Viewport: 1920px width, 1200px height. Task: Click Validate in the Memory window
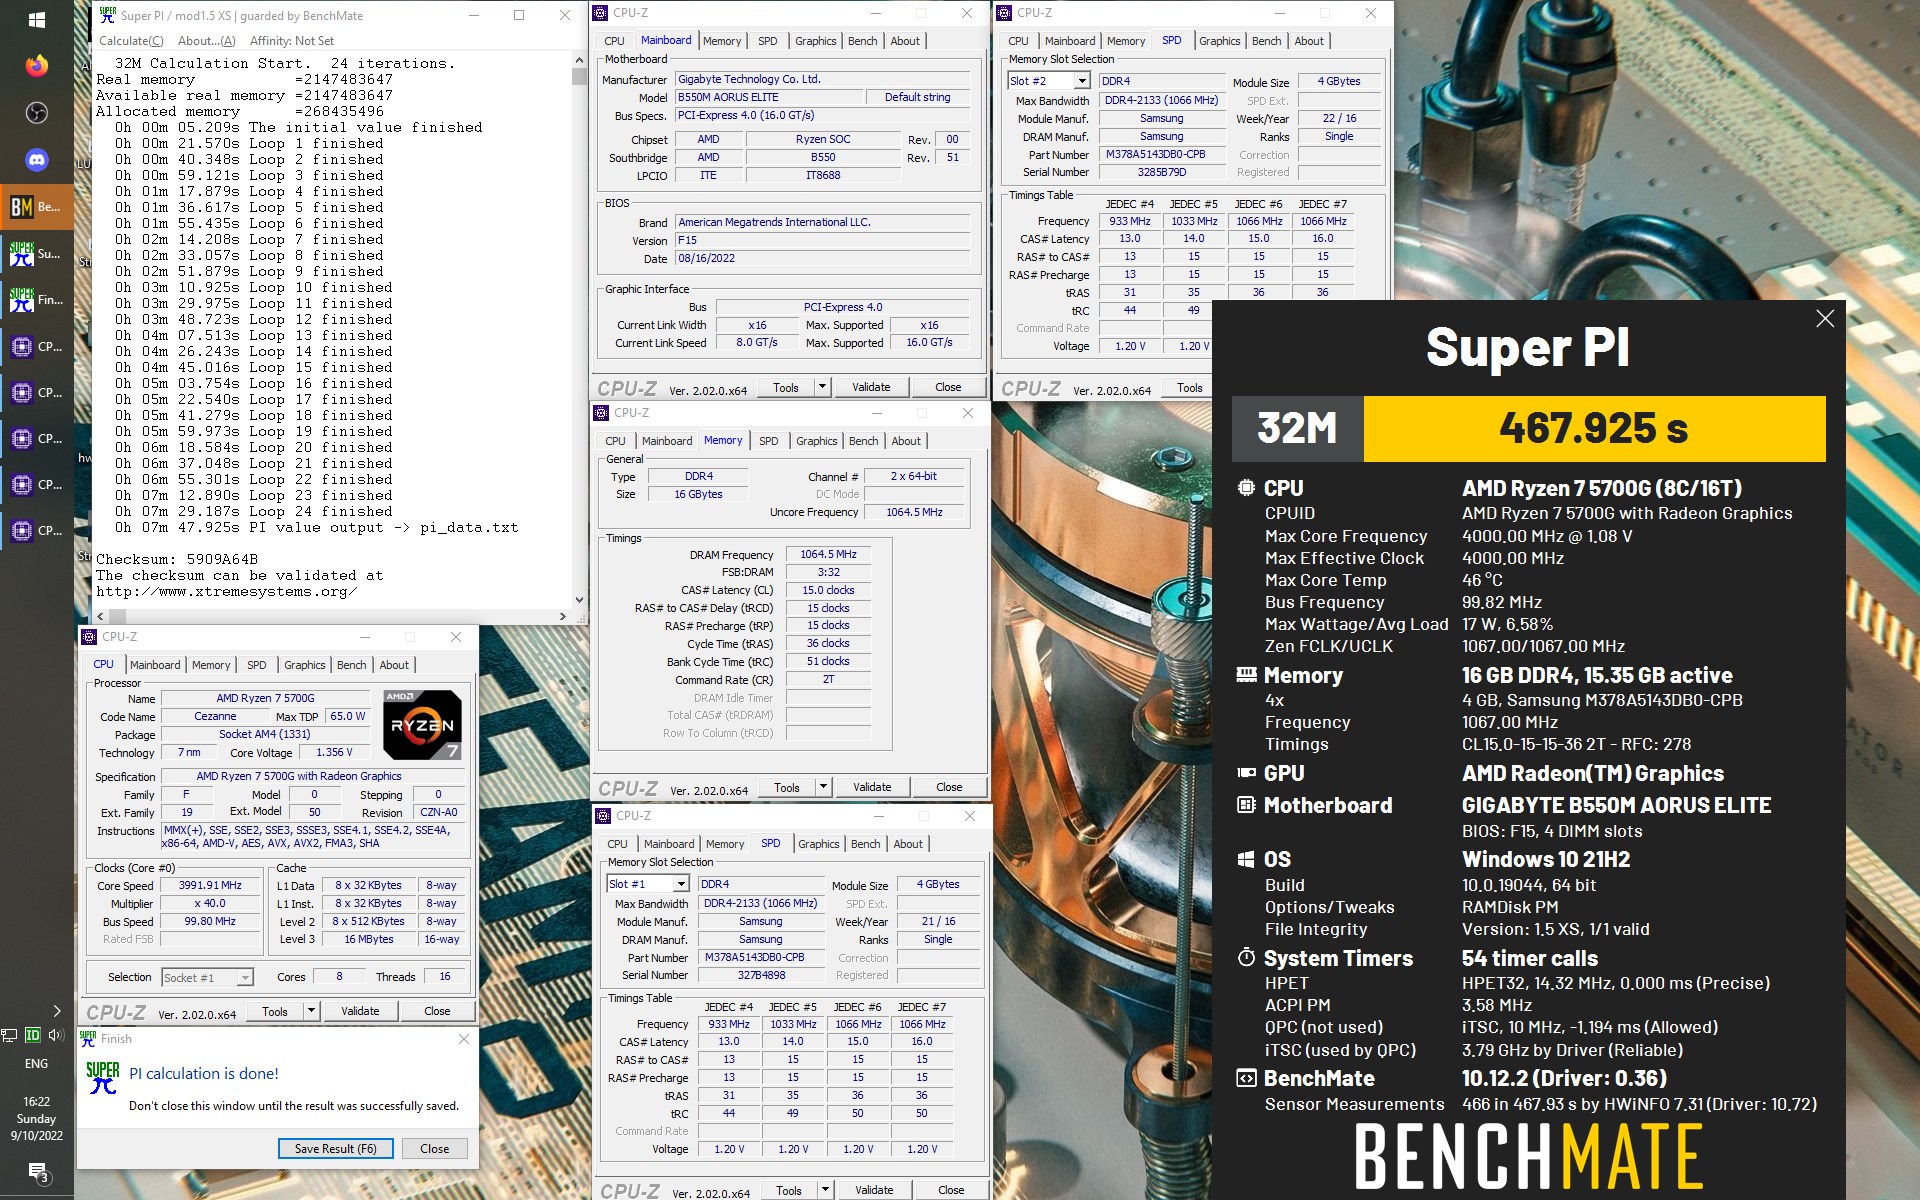tap(872, 787)
